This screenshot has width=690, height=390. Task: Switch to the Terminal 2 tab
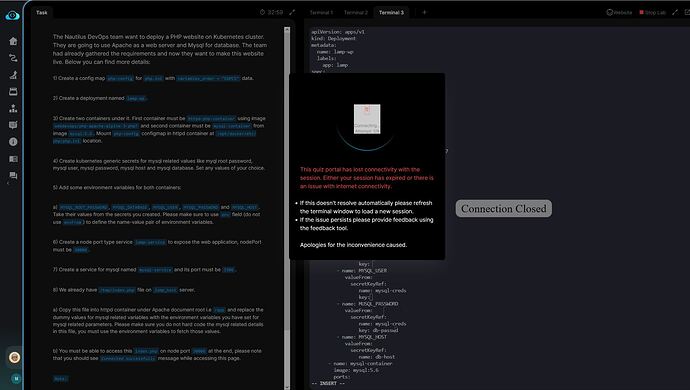coord(356,12)
